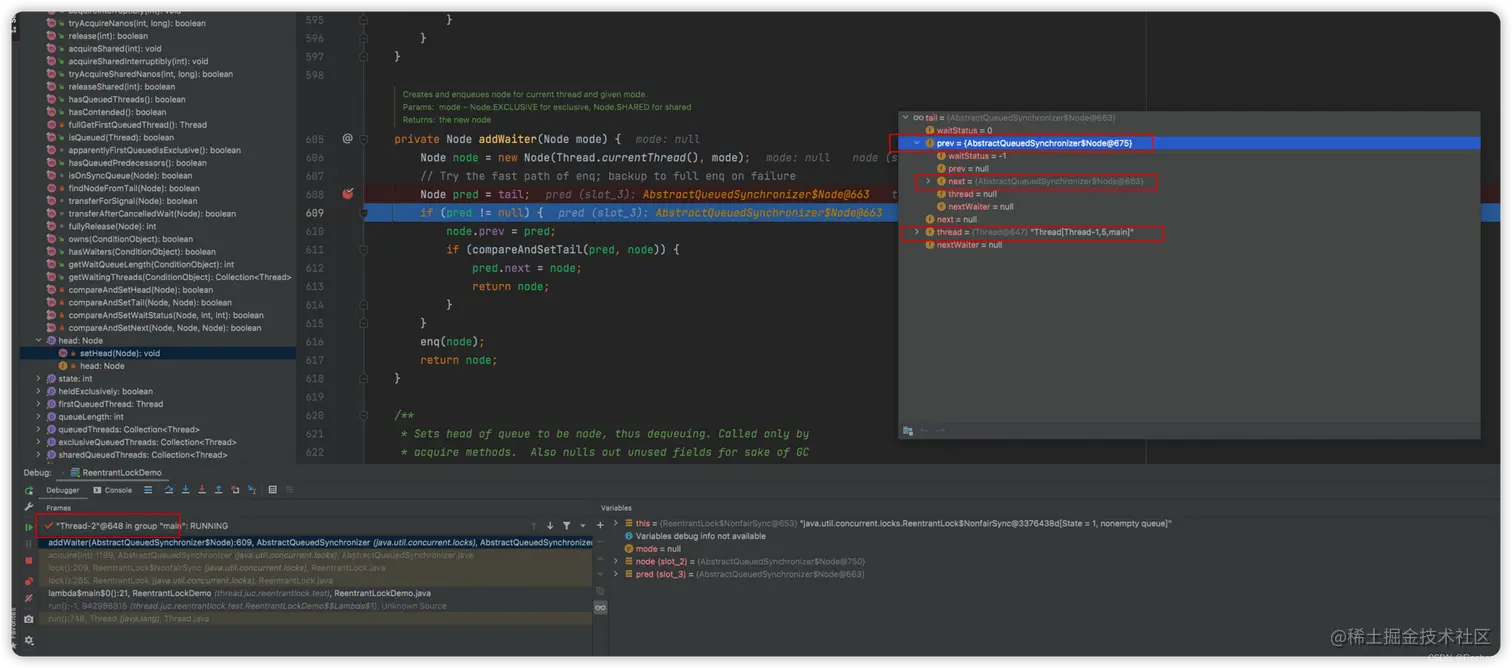
Task: Switch to the Debugger tab
Action: (x=62, y=490)
